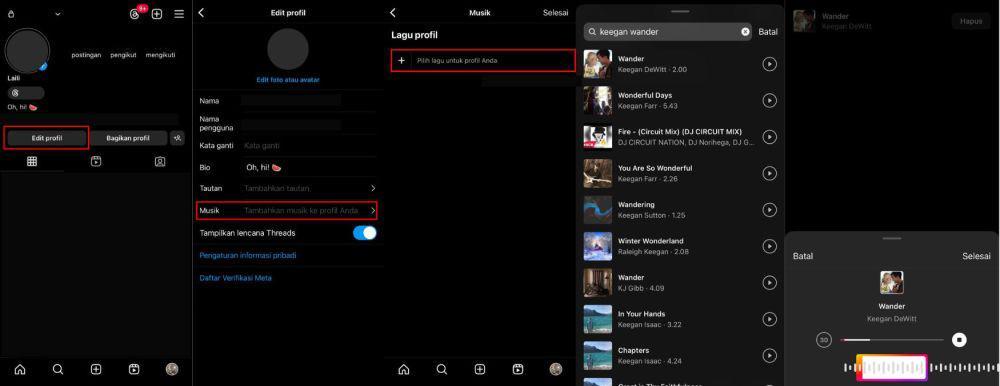
Task: Play preview of Wandering by Keegan Sutton
Action: click(770, 209)
